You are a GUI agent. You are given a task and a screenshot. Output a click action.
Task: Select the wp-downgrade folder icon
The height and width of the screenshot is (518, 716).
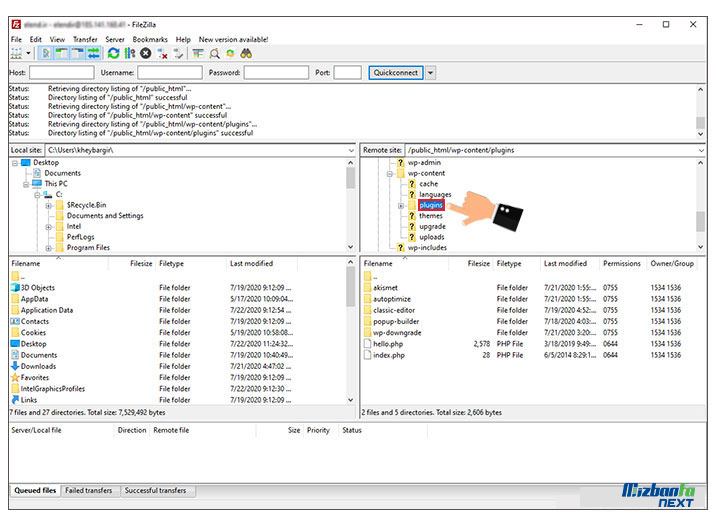click(368, 333)
